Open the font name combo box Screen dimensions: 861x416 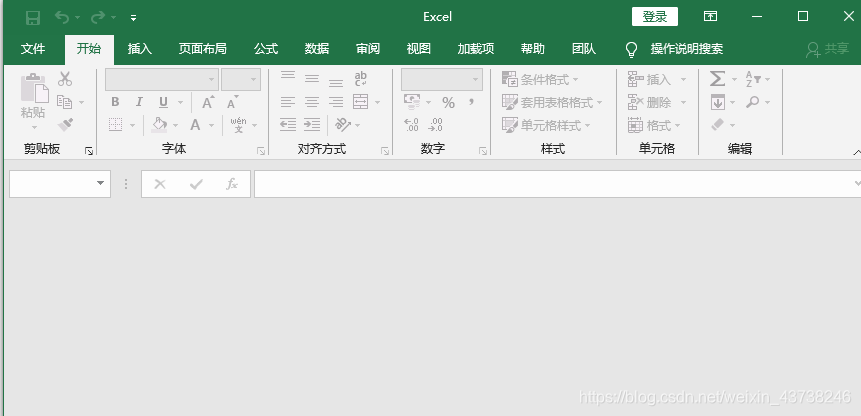click(162, 80)
